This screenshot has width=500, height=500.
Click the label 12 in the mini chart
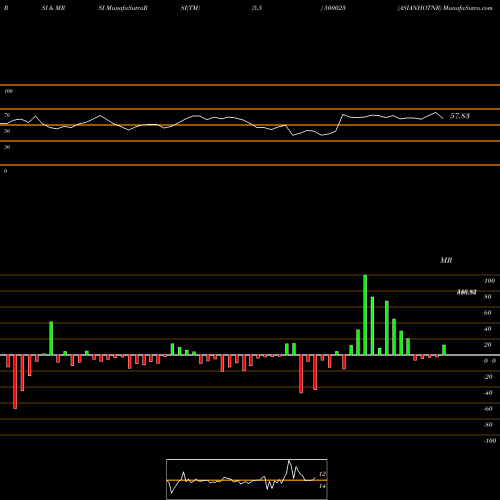tap(322, 474)
